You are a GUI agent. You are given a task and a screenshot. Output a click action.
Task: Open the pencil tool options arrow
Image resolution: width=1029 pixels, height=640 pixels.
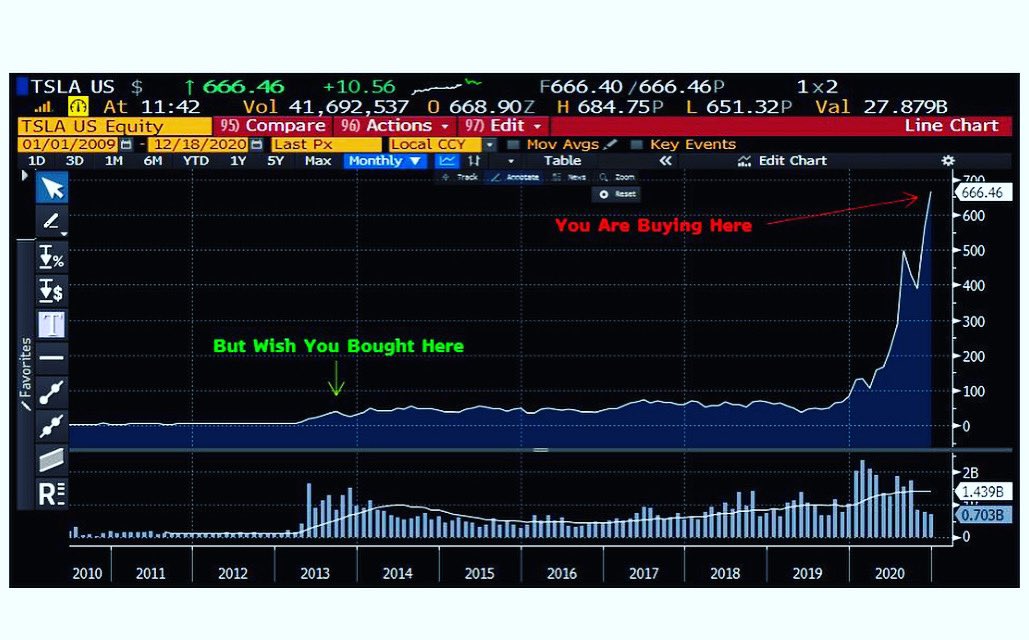click(x=64, y=234)
